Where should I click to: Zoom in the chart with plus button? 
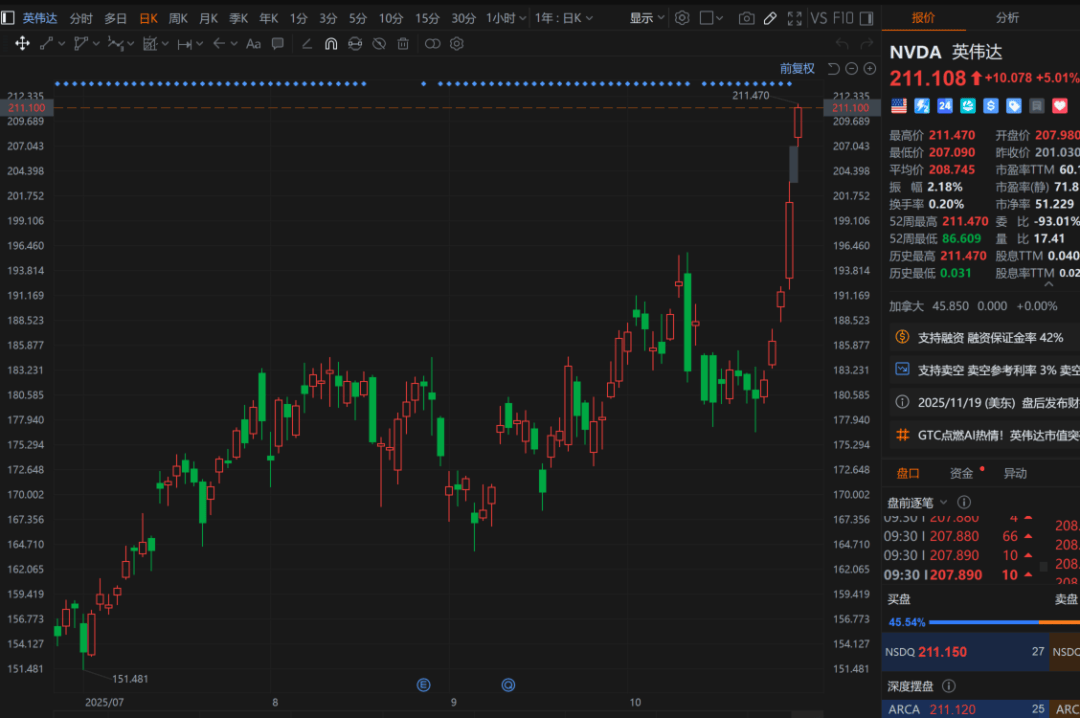point(869,68)
